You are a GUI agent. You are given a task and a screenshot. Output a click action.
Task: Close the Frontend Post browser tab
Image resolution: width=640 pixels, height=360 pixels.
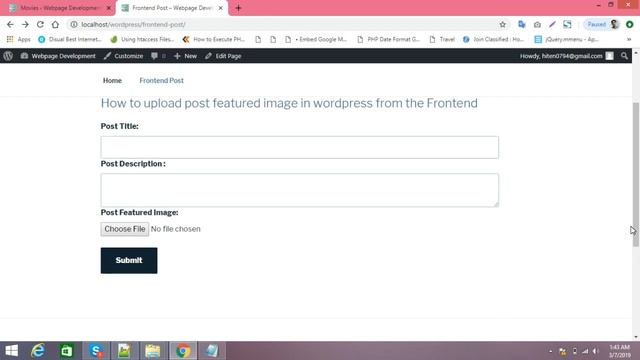[x=220, y=8]
